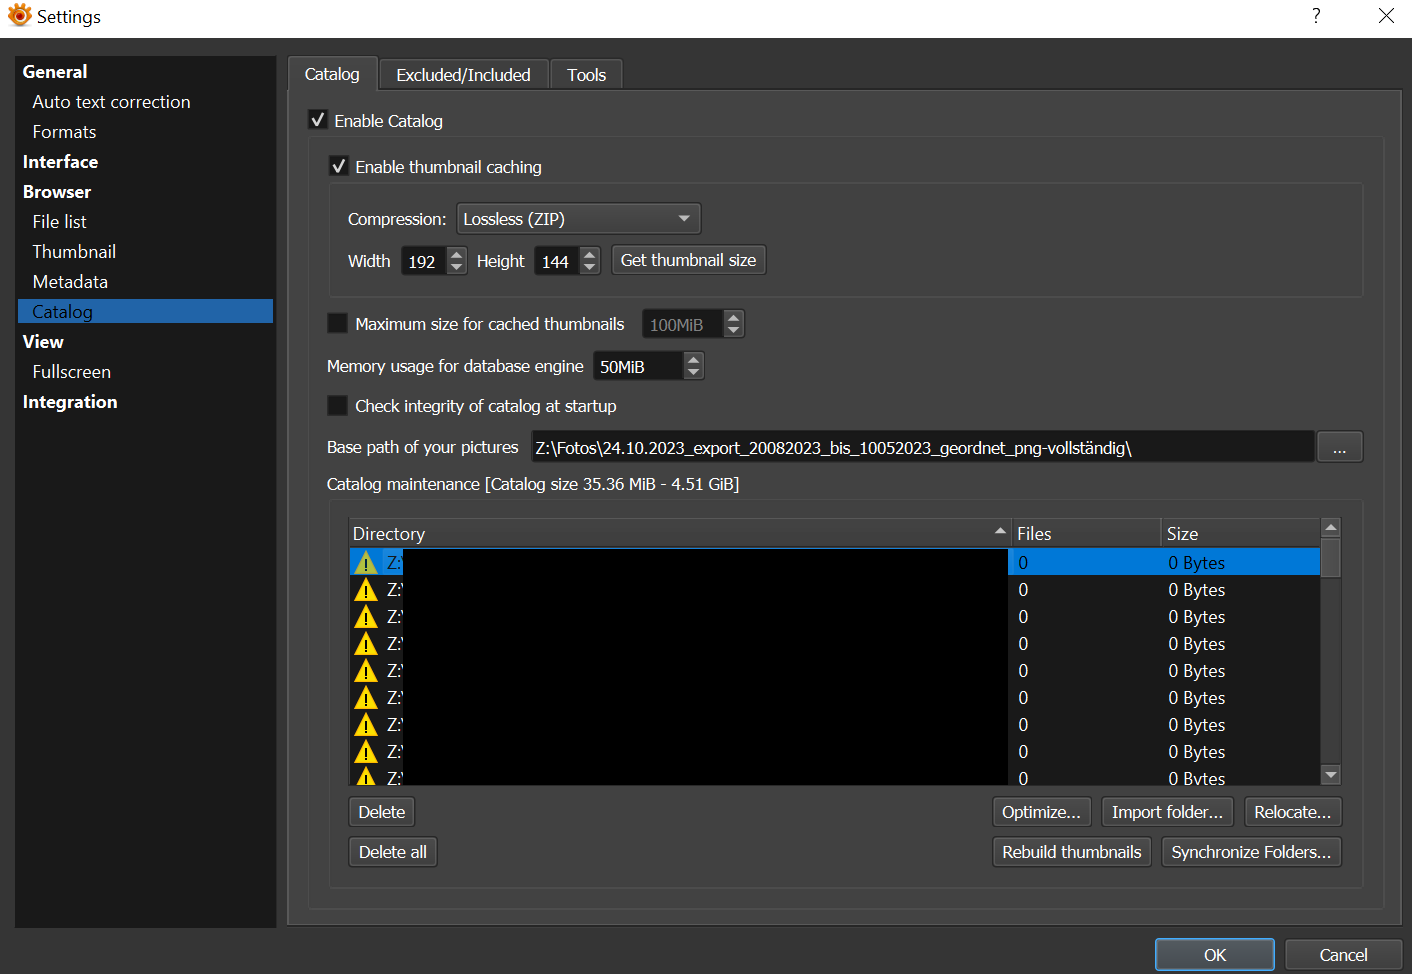The height and width of the screenshot is (974, 1412).
Task: Decrease thumbnail Height with down arrow
Action: tap(590, 267)
